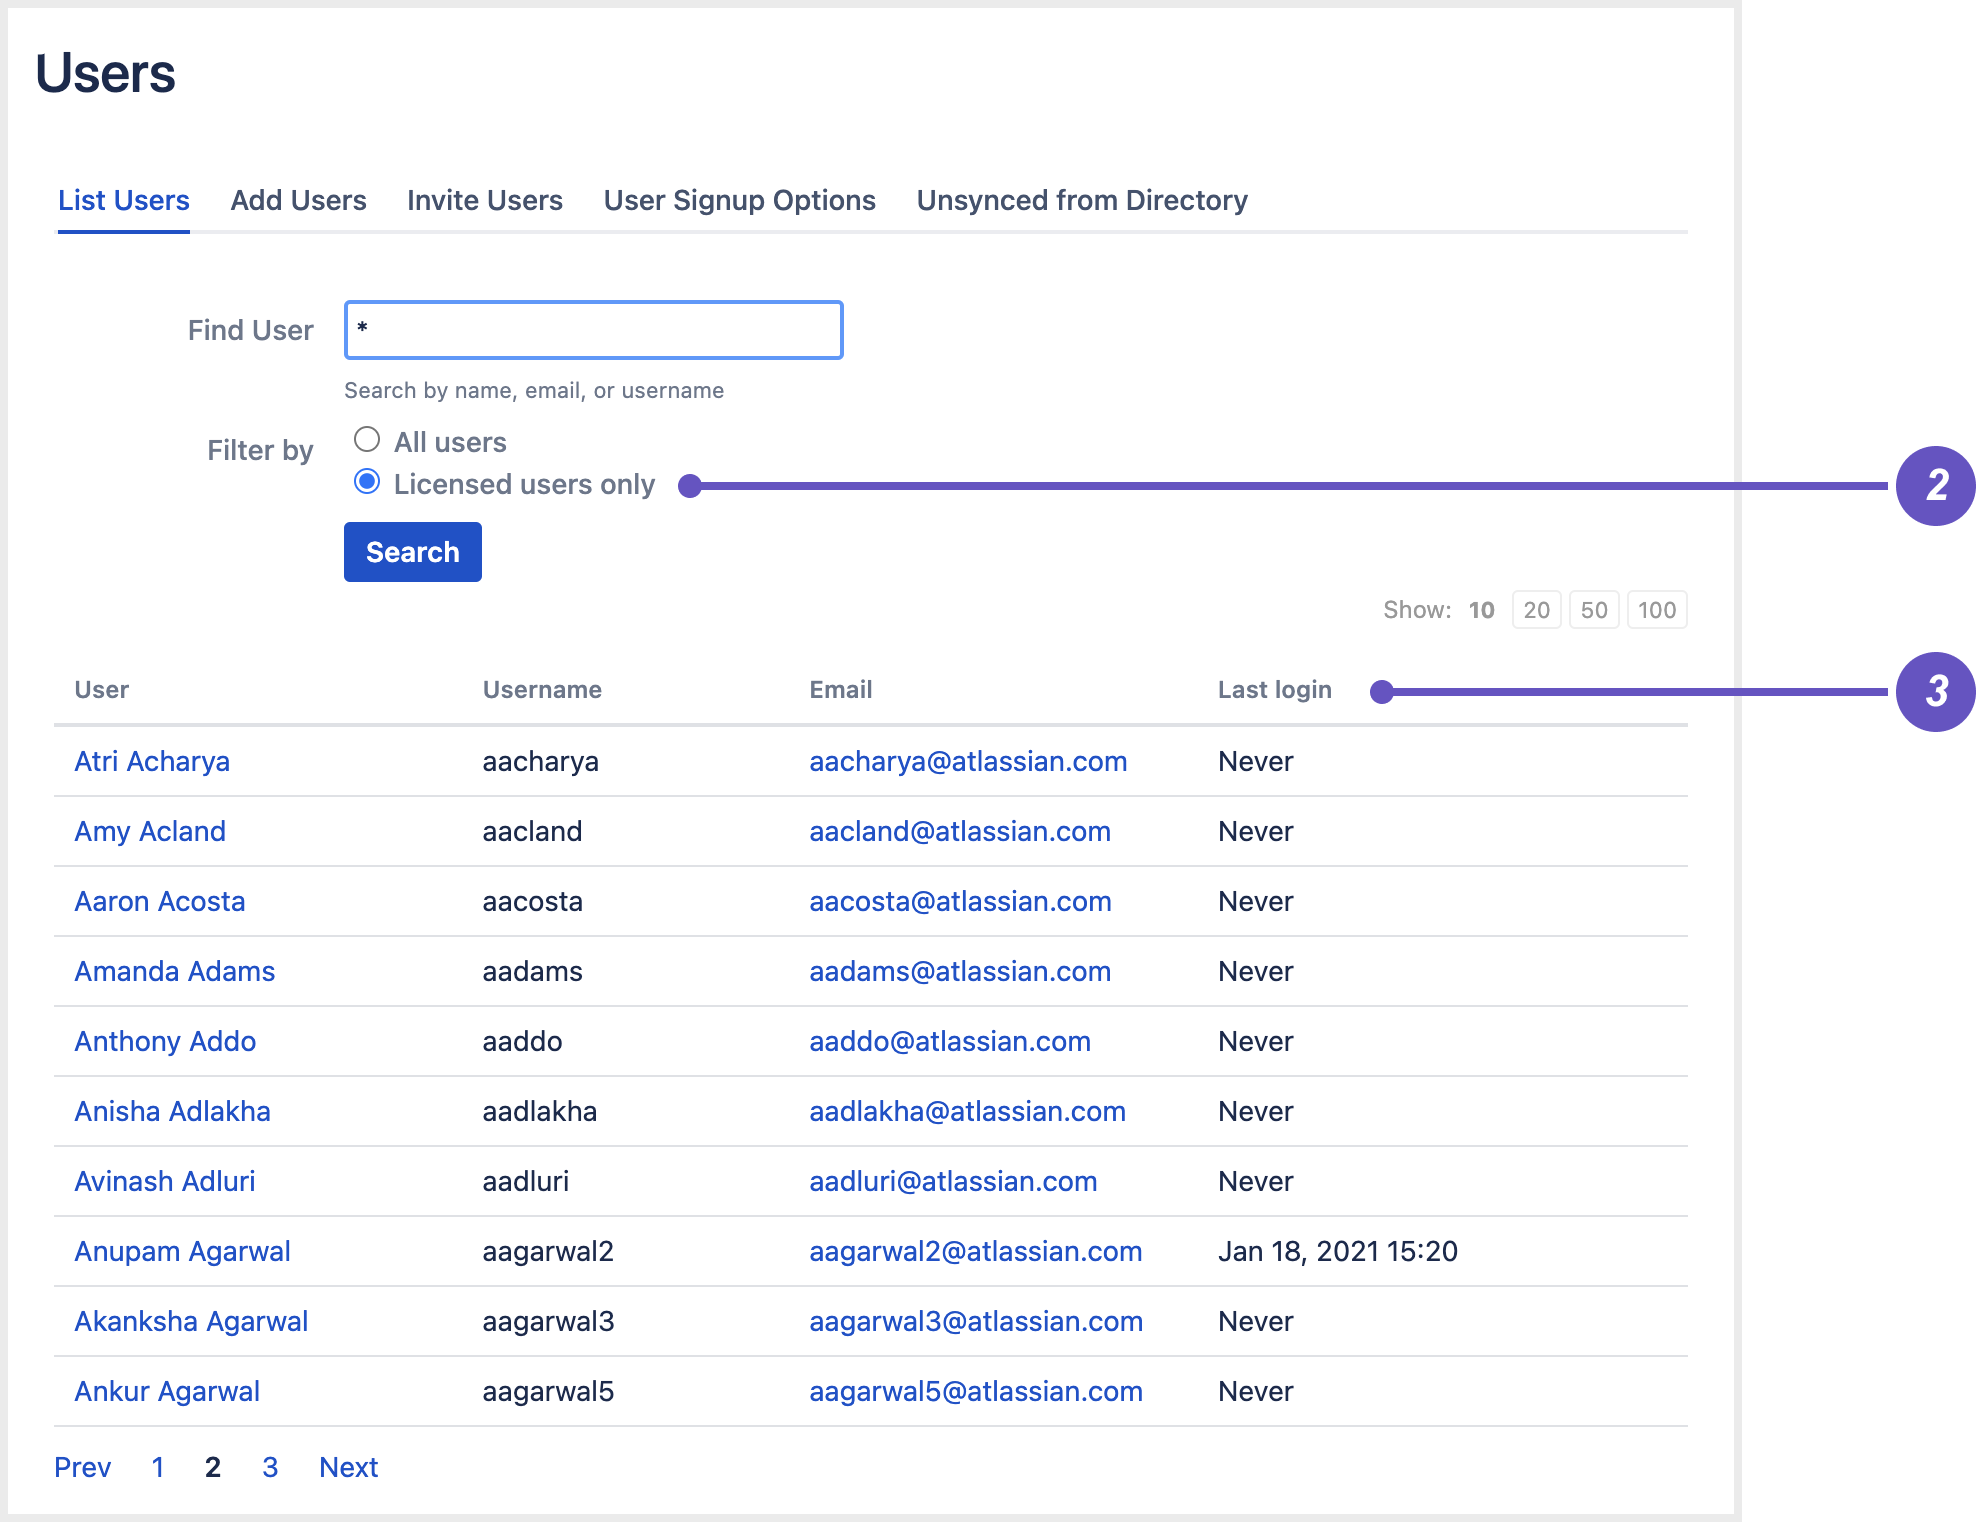Email aaddo@atlassian.com
This screenshot has height=1522, width=1976.
pos(950,1041)
